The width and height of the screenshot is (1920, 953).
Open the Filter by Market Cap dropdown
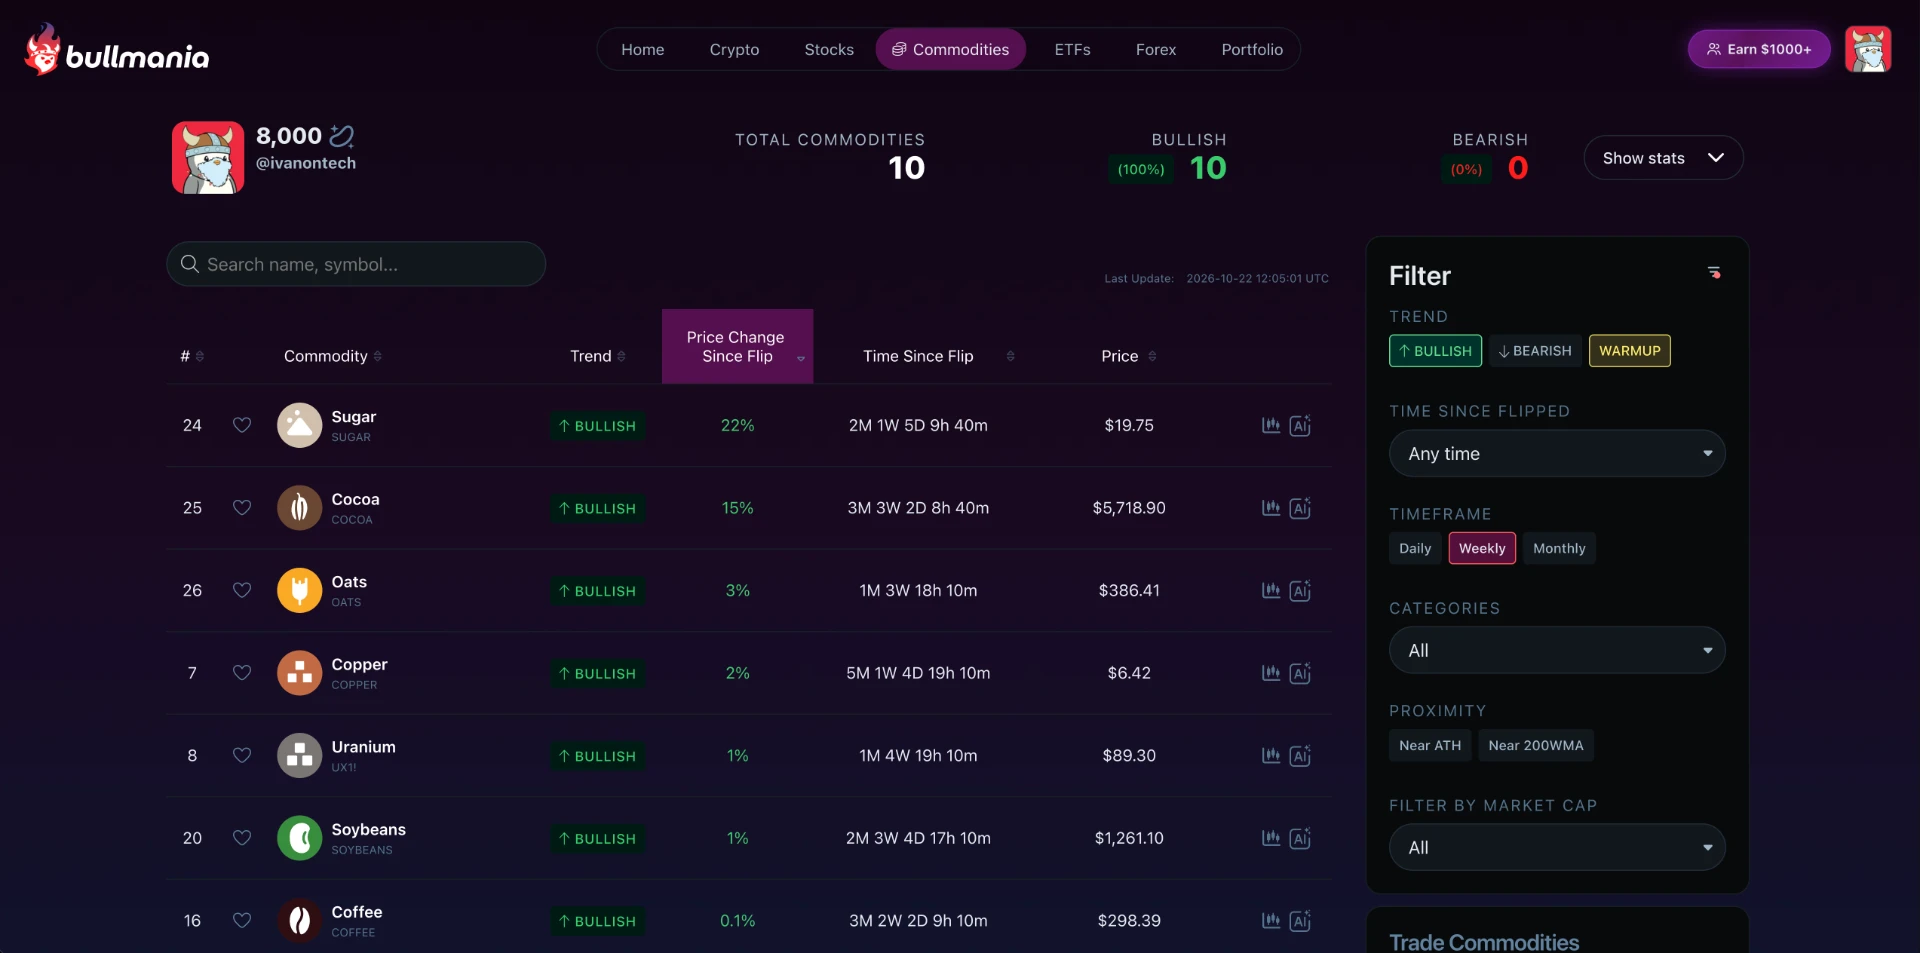pyautogui.click(x=1557, y=847)
